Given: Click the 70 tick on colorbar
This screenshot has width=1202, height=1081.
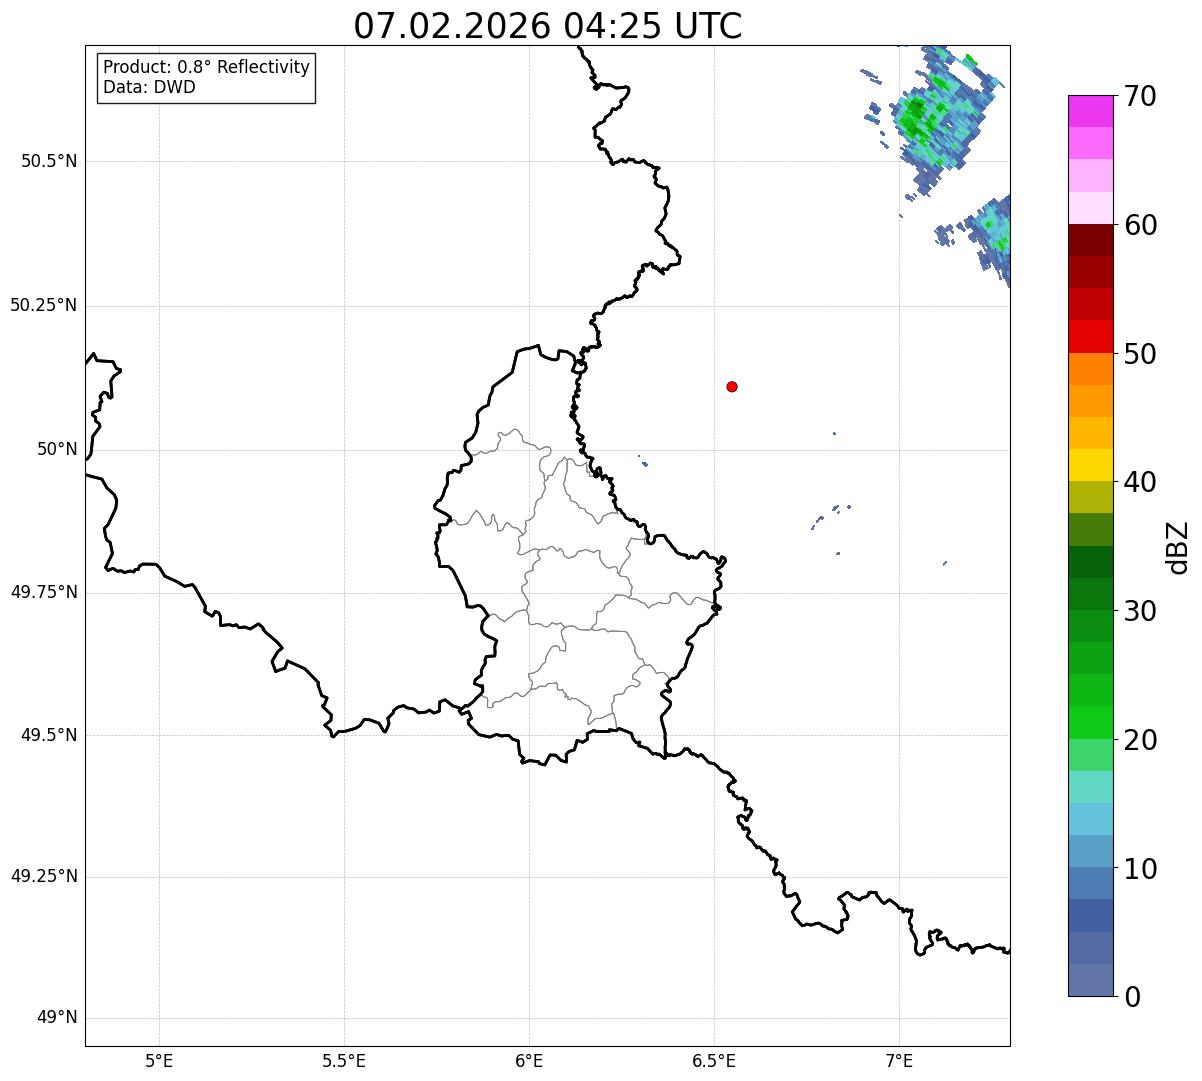Looking at the screenshot, I should pyautogui.click(x=1139, y=96).
